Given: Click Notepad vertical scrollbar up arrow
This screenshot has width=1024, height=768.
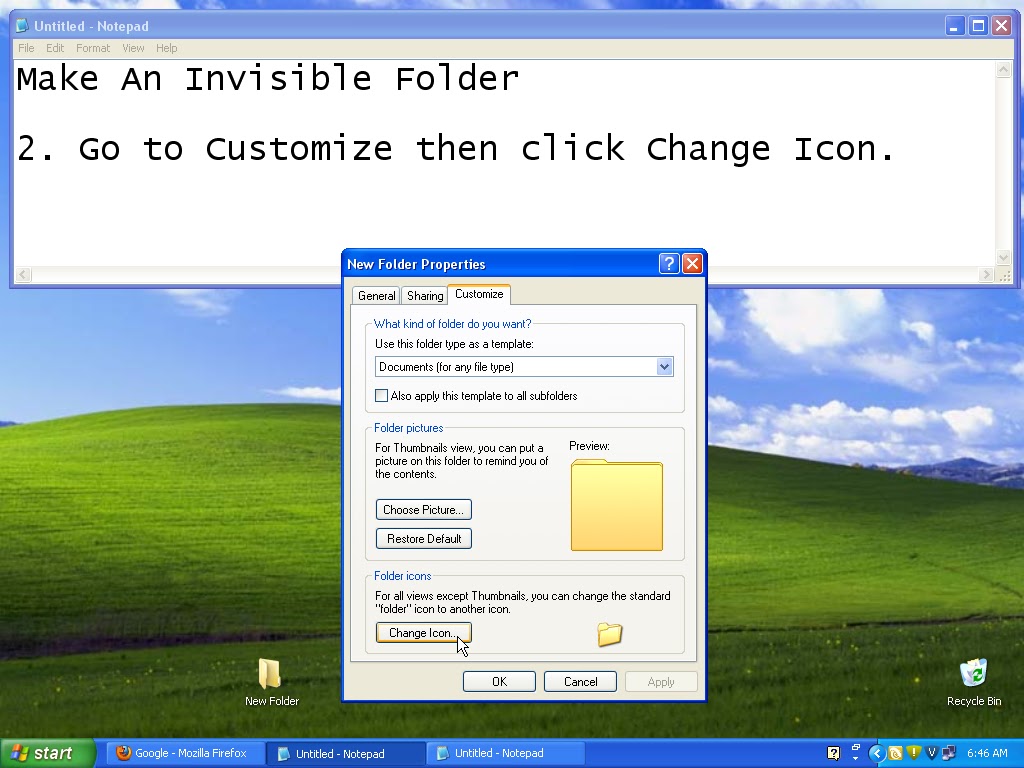Looking at the screenshot, I should pyautogui.click(x=1004, y=69).
